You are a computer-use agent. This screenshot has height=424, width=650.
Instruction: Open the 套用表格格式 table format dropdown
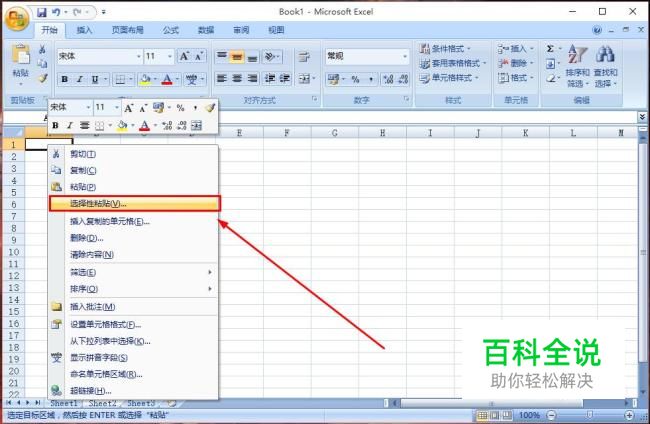click(x=452, y=63)
